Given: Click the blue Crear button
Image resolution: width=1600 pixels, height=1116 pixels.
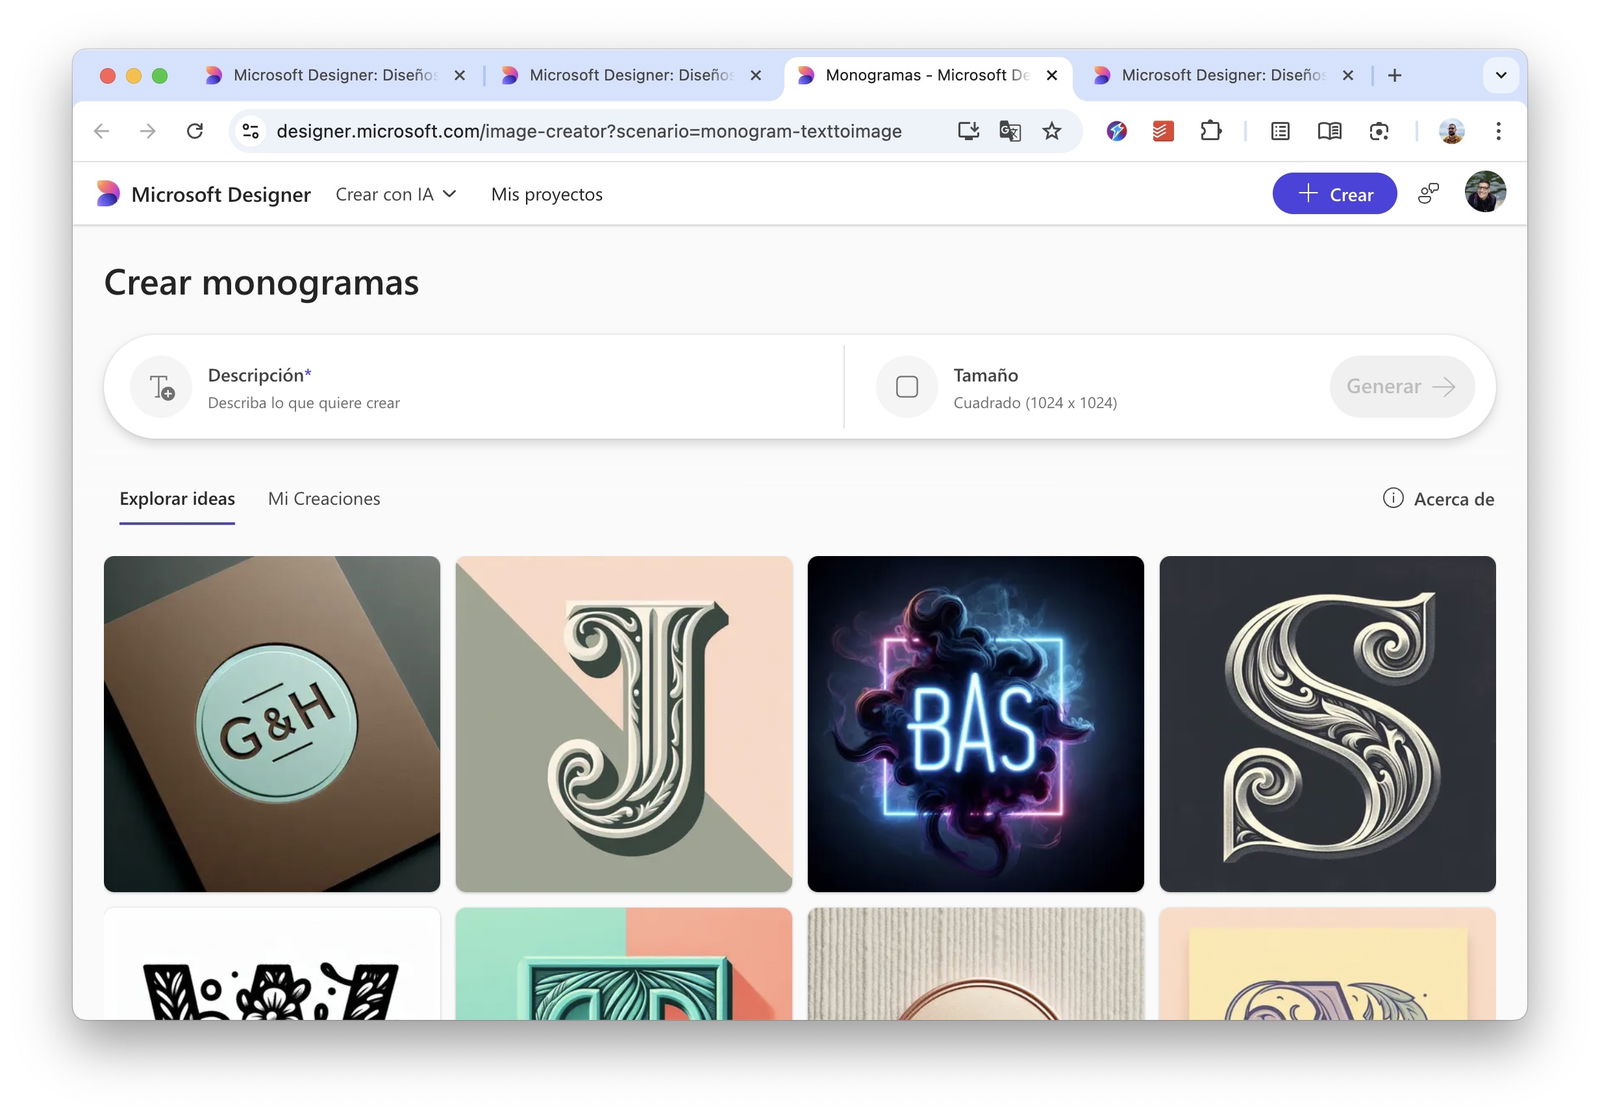Looking at the screenshot, I should tap(1335, 194).
